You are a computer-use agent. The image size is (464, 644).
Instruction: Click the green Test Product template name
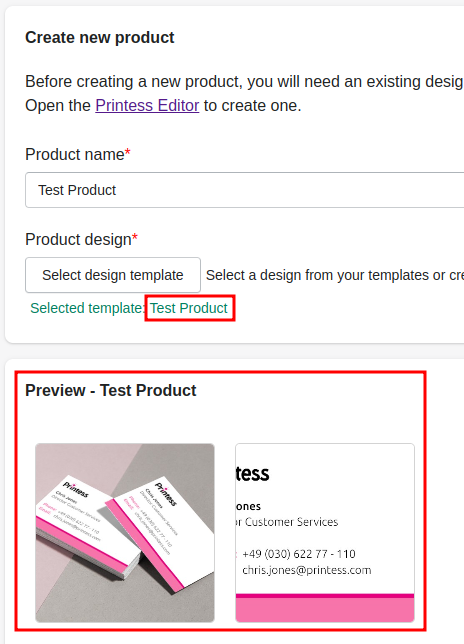click(189, 308)
